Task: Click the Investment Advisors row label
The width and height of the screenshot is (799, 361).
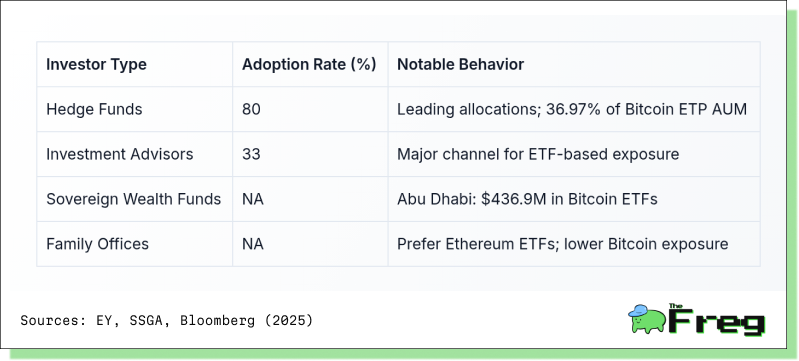Action: pyautogui.click(x=120, y=154)
